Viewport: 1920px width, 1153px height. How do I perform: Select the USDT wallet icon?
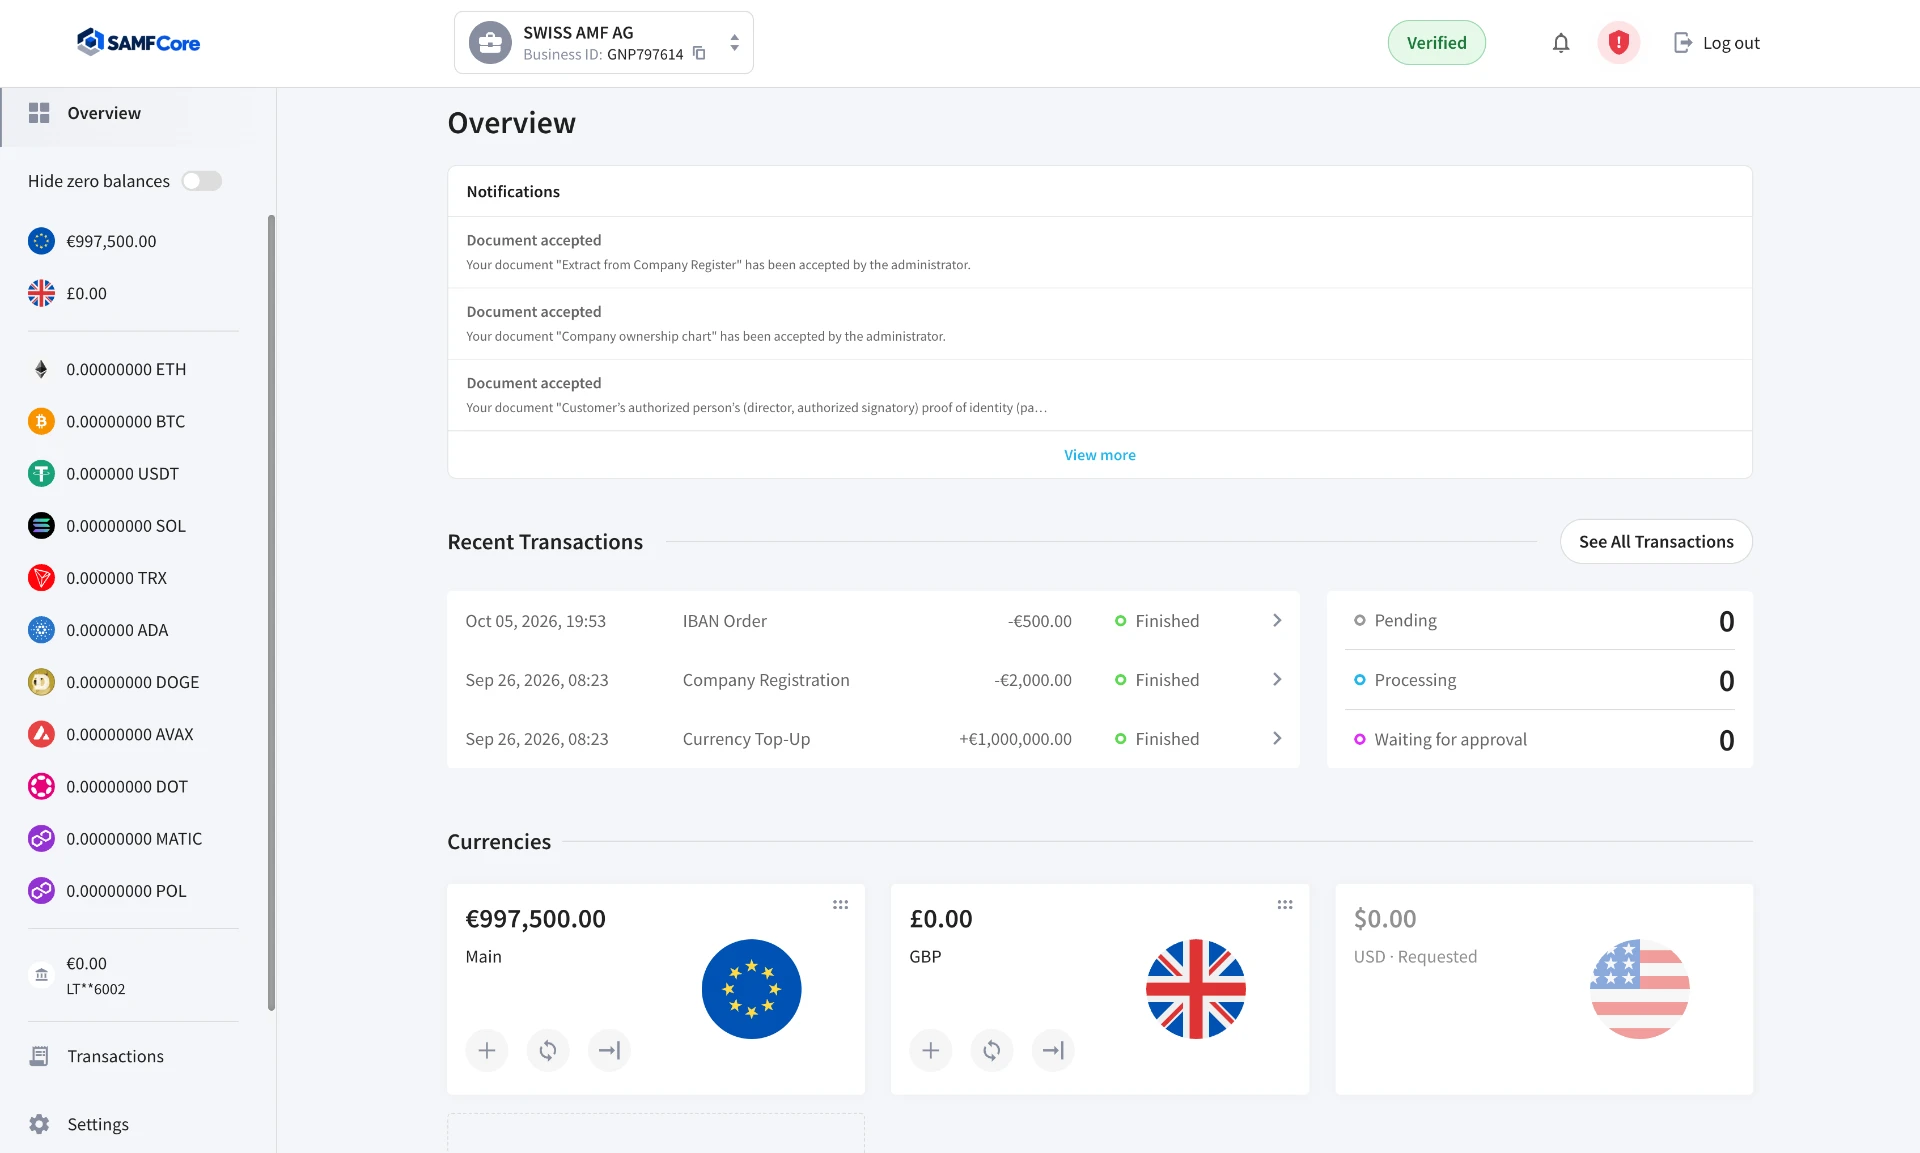[x=41, y=473]
